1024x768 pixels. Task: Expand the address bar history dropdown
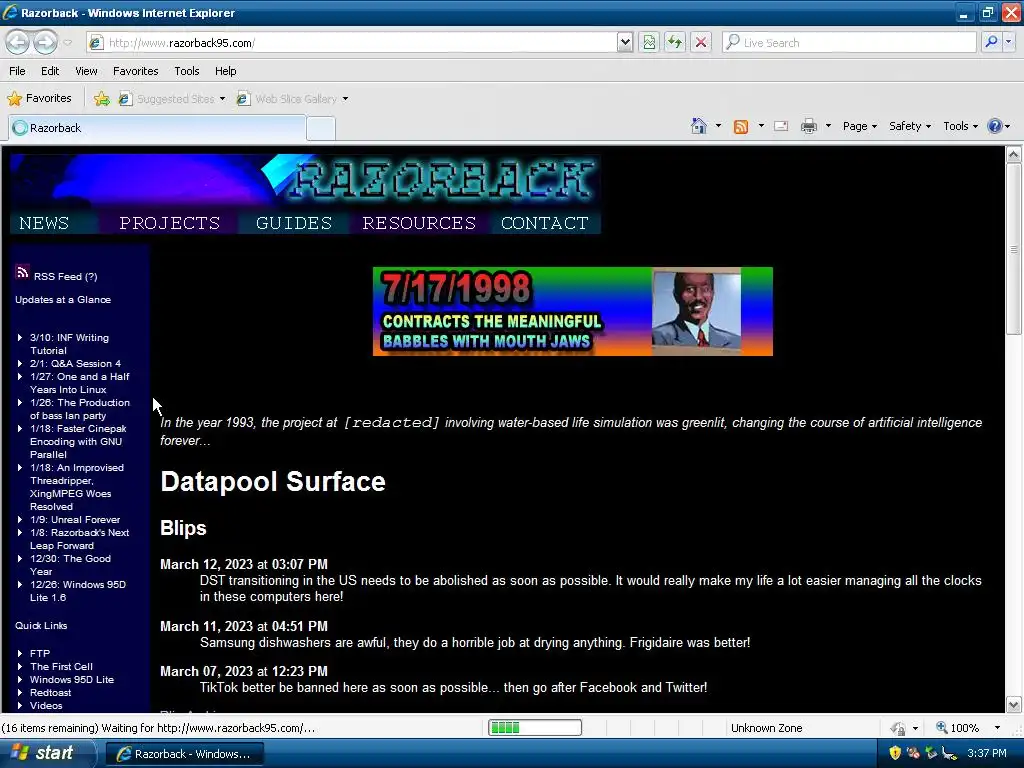(x=625, y=42)
